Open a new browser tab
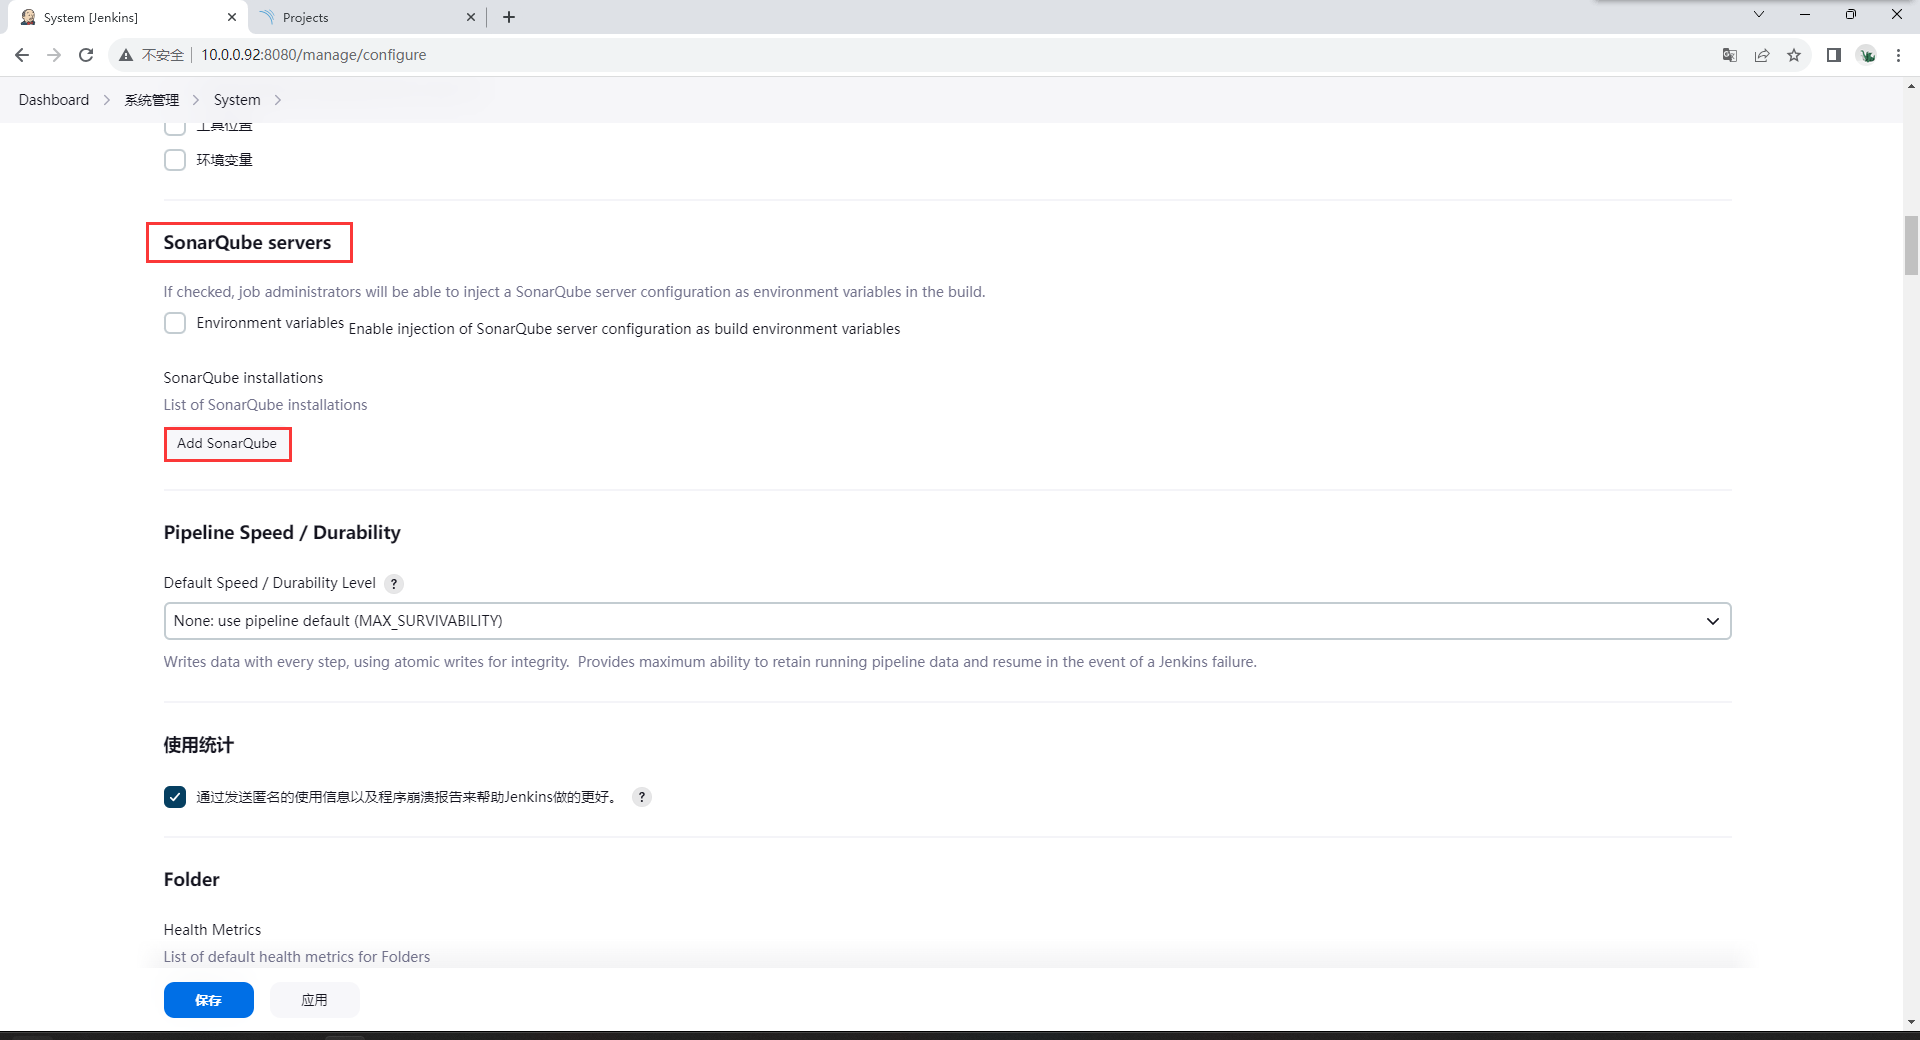Screen dimensions: 1920x1040 coord(509,17)
